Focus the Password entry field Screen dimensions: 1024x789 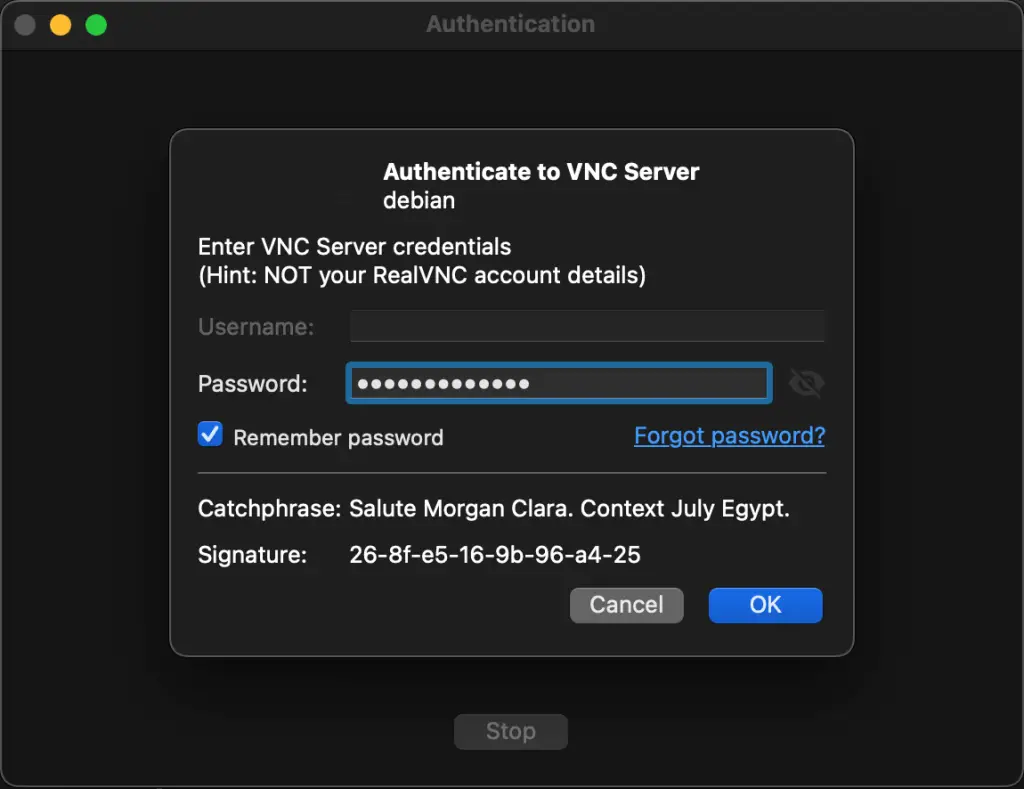558,383
